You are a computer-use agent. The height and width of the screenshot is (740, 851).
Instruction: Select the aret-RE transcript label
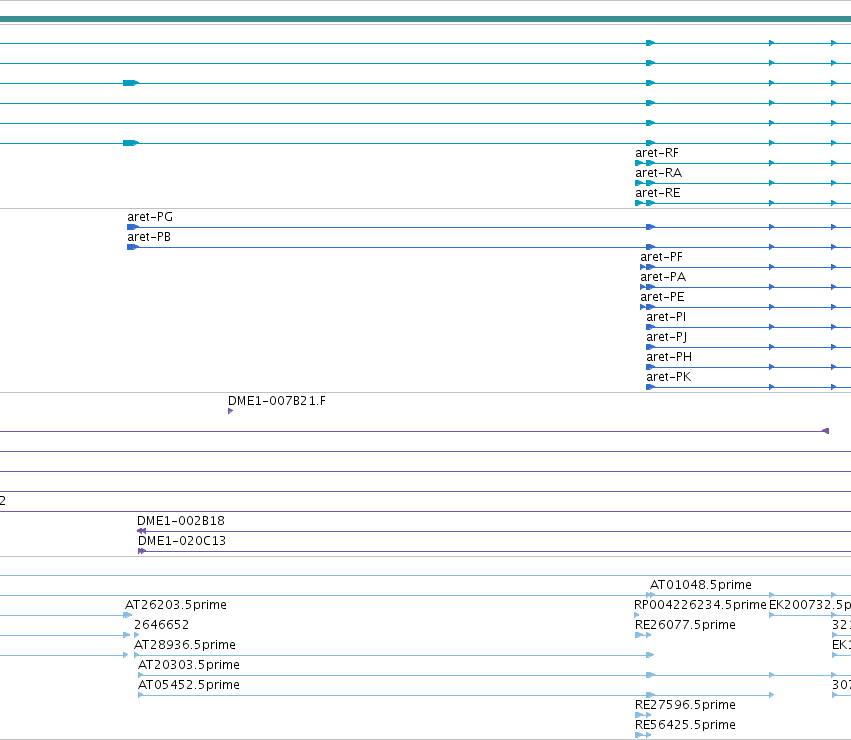click(x=658, y=193)
